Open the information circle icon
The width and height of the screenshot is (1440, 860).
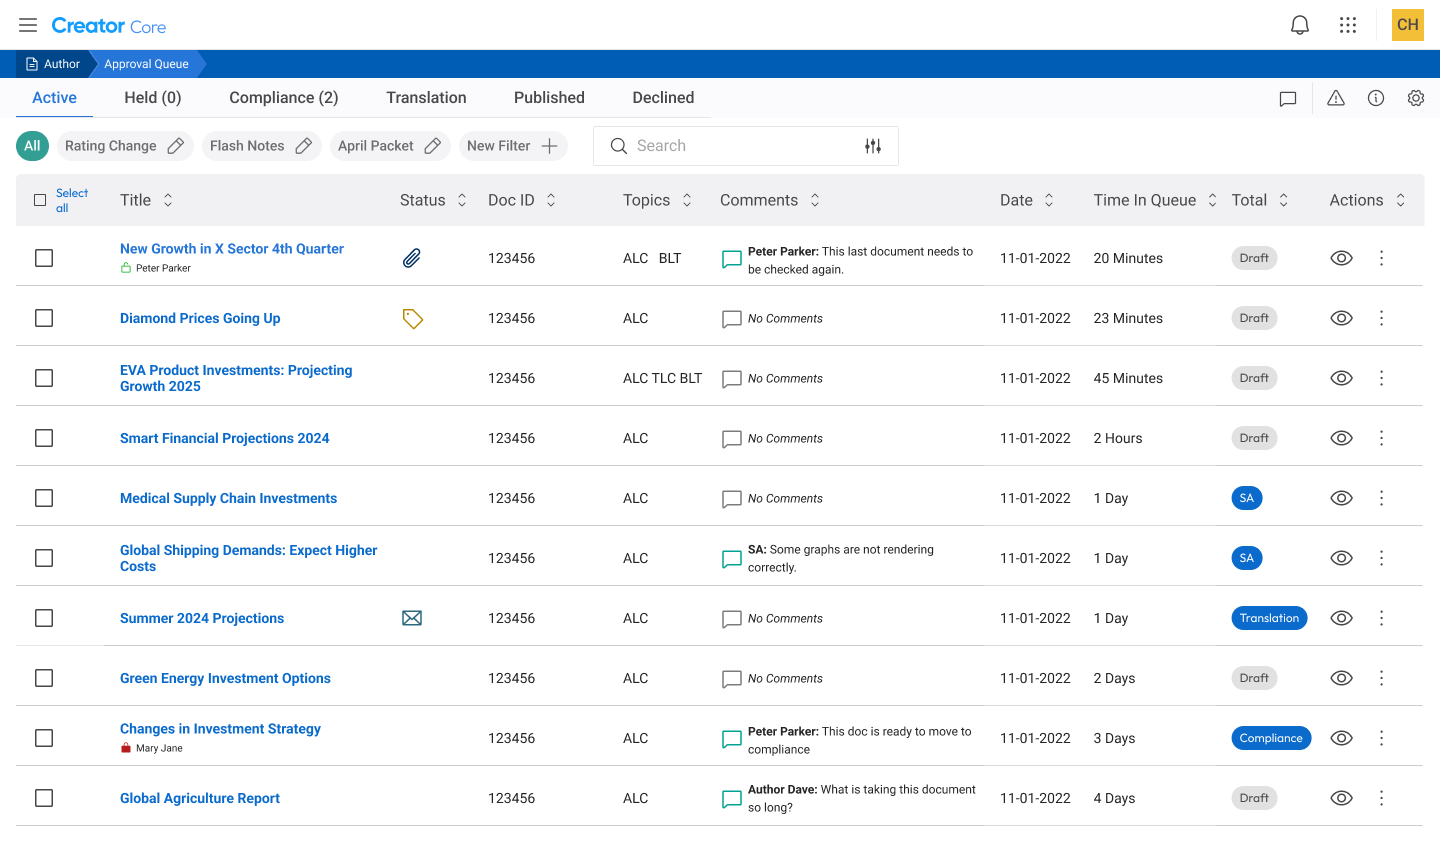click(x=1376, y=98)
